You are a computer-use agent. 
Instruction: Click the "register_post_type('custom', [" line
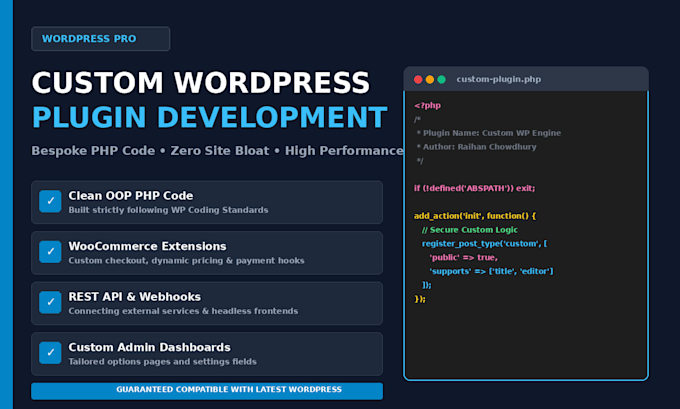[484, 243]
